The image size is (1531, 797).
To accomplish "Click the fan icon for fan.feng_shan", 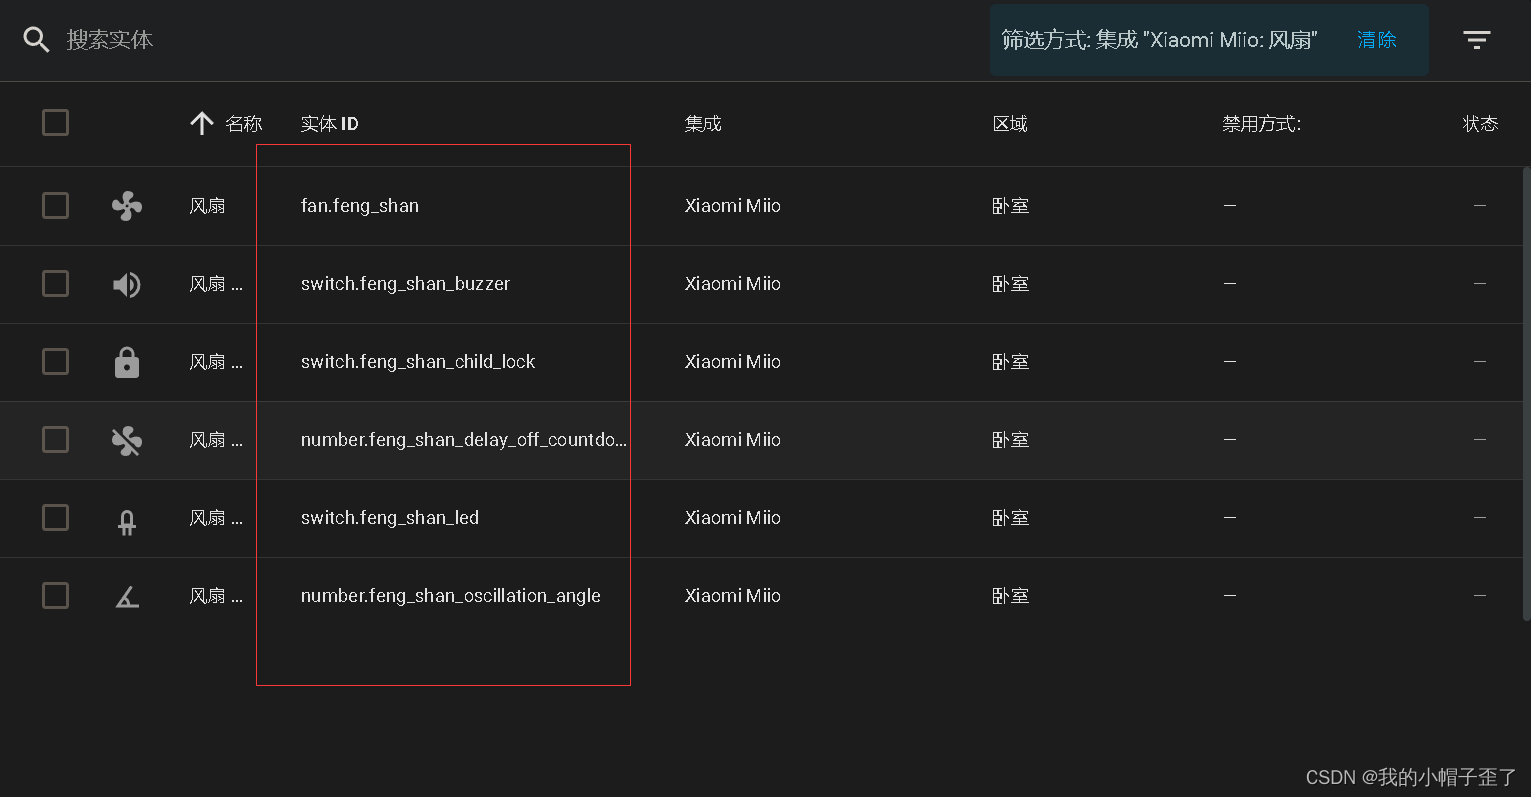I will (x=127, y=206).
